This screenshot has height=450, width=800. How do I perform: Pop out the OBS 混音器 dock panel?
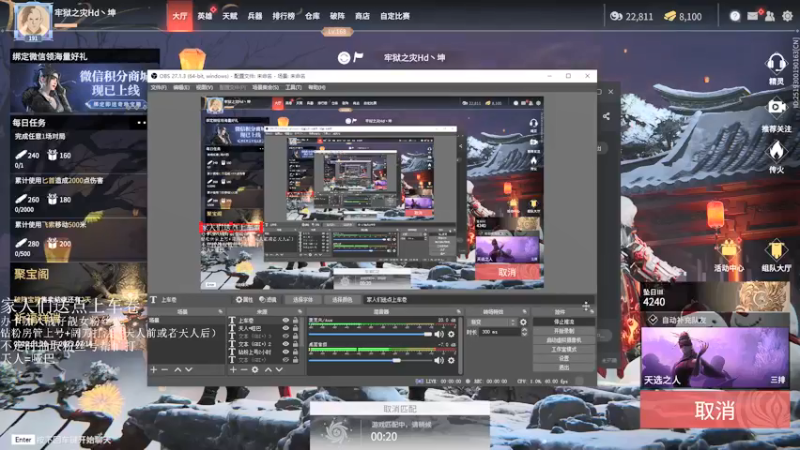(x=459, y=311)
